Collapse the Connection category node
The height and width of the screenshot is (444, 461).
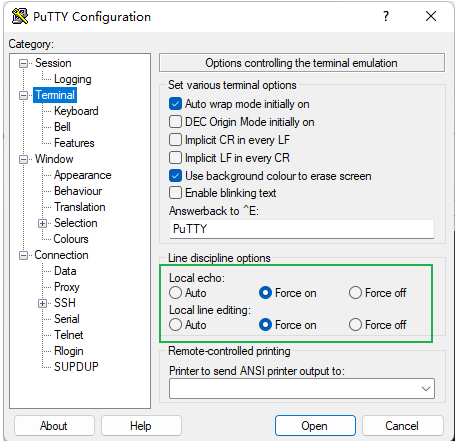[23, 255]
